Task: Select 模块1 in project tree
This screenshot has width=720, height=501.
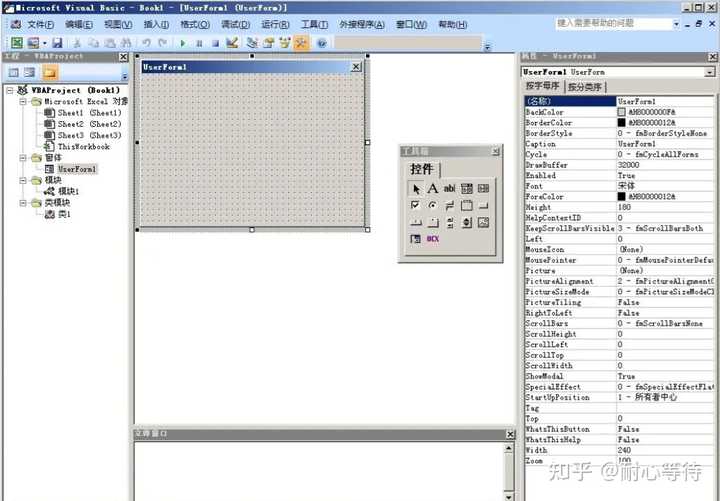Action: (68, 192)
